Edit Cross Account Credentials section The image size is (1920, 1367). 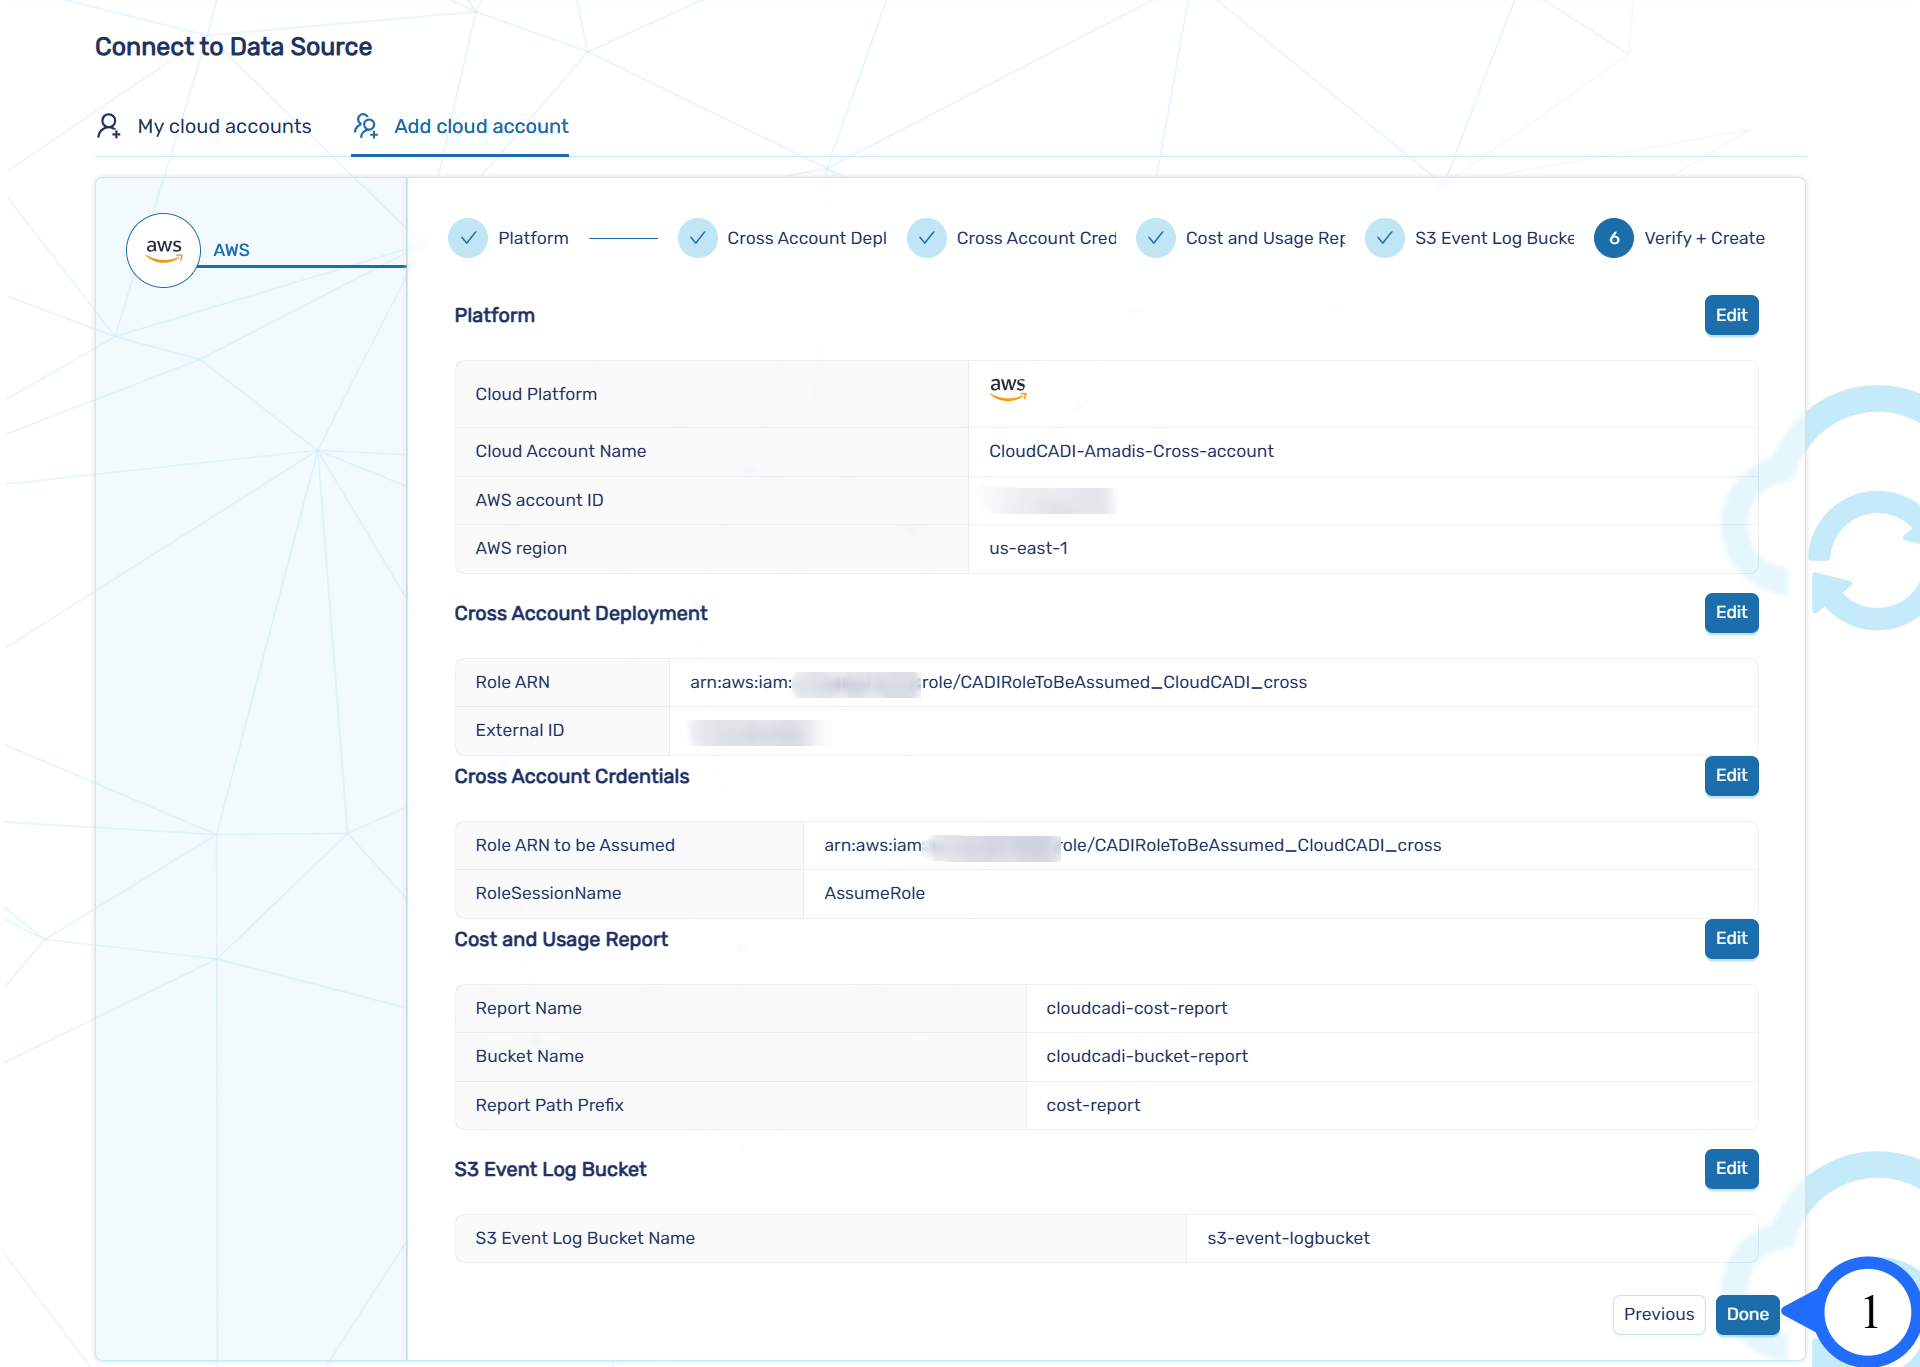pos(1731,775)
